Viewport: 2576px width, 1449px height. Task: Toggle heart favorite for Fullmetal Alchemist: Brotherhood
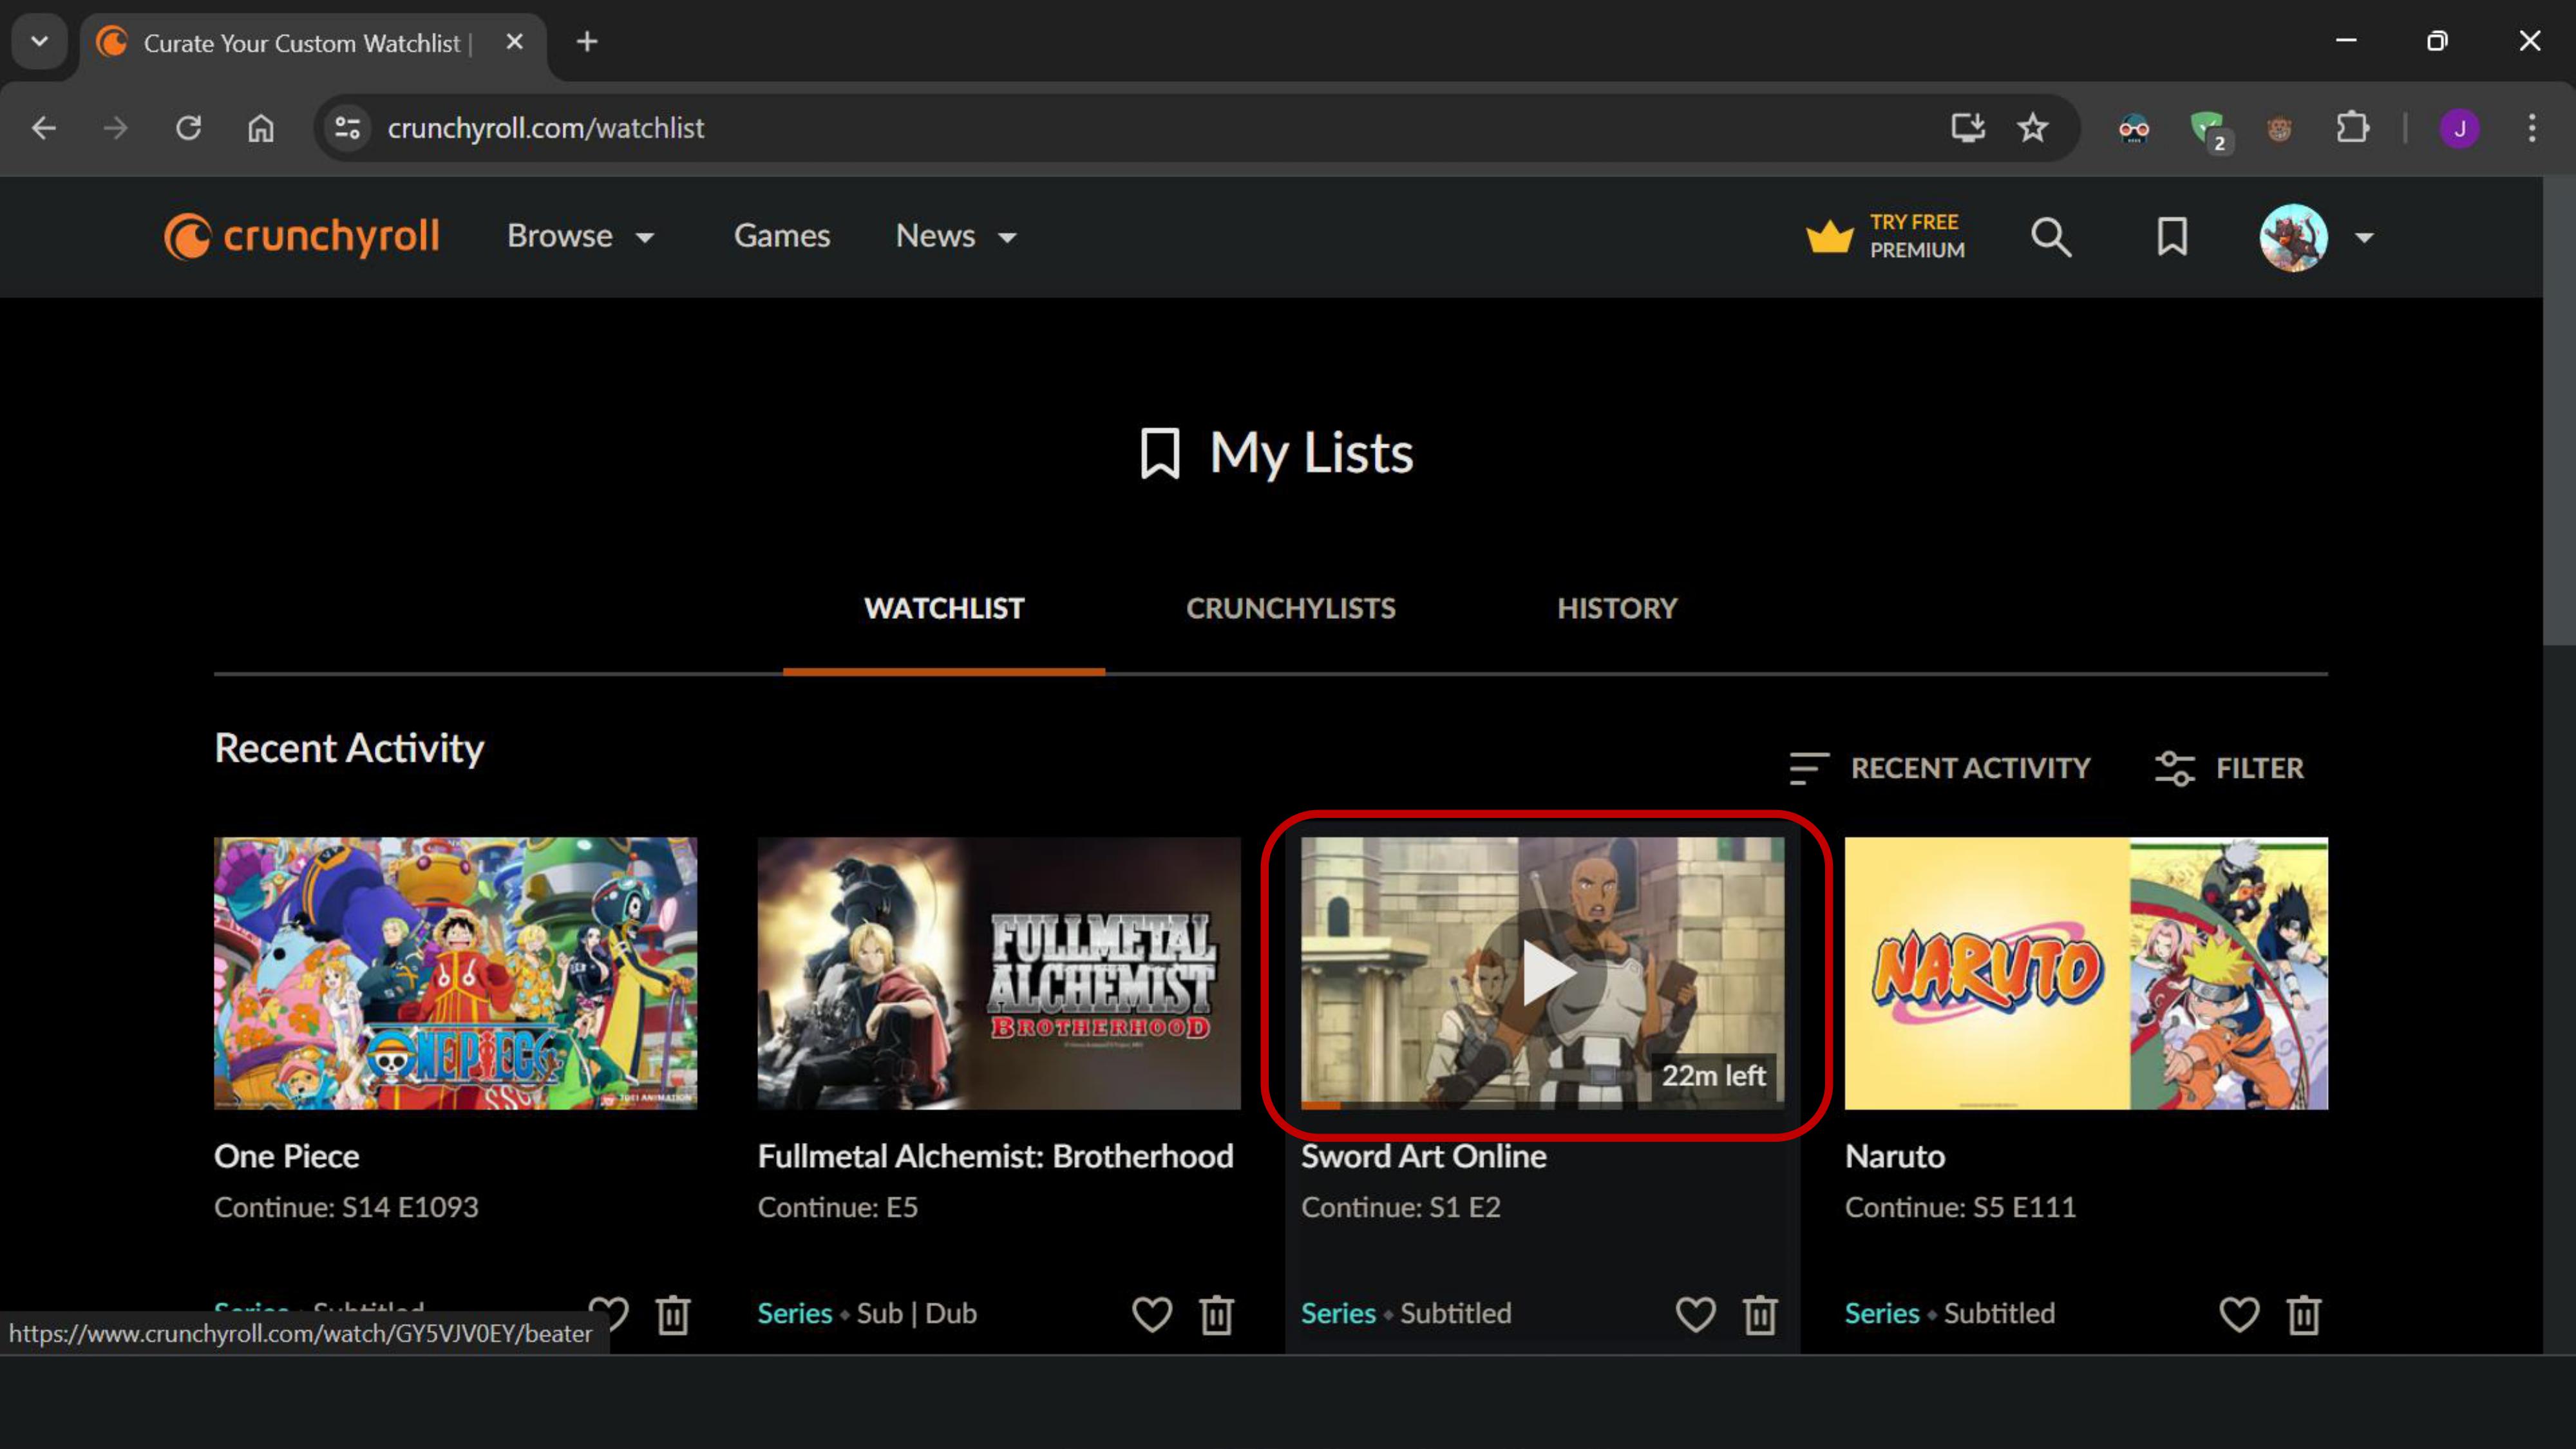click(x=1151, y=1314)
